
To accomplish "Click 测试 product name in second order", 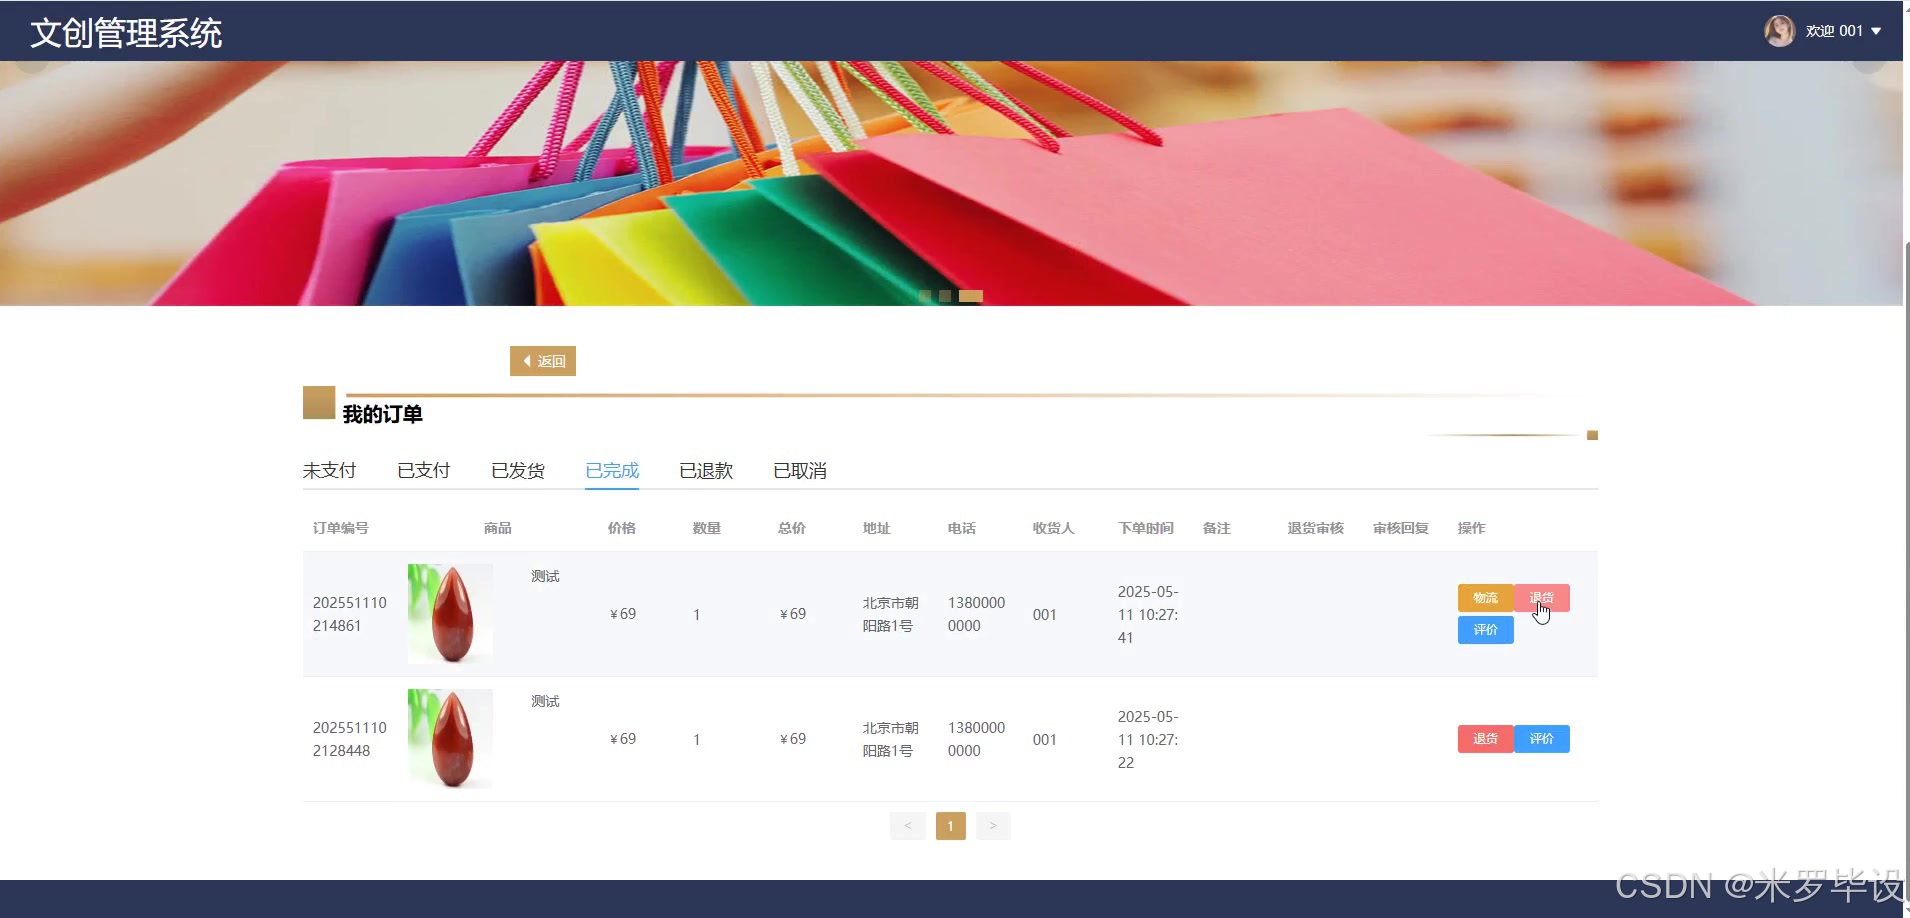I will 545,701.
